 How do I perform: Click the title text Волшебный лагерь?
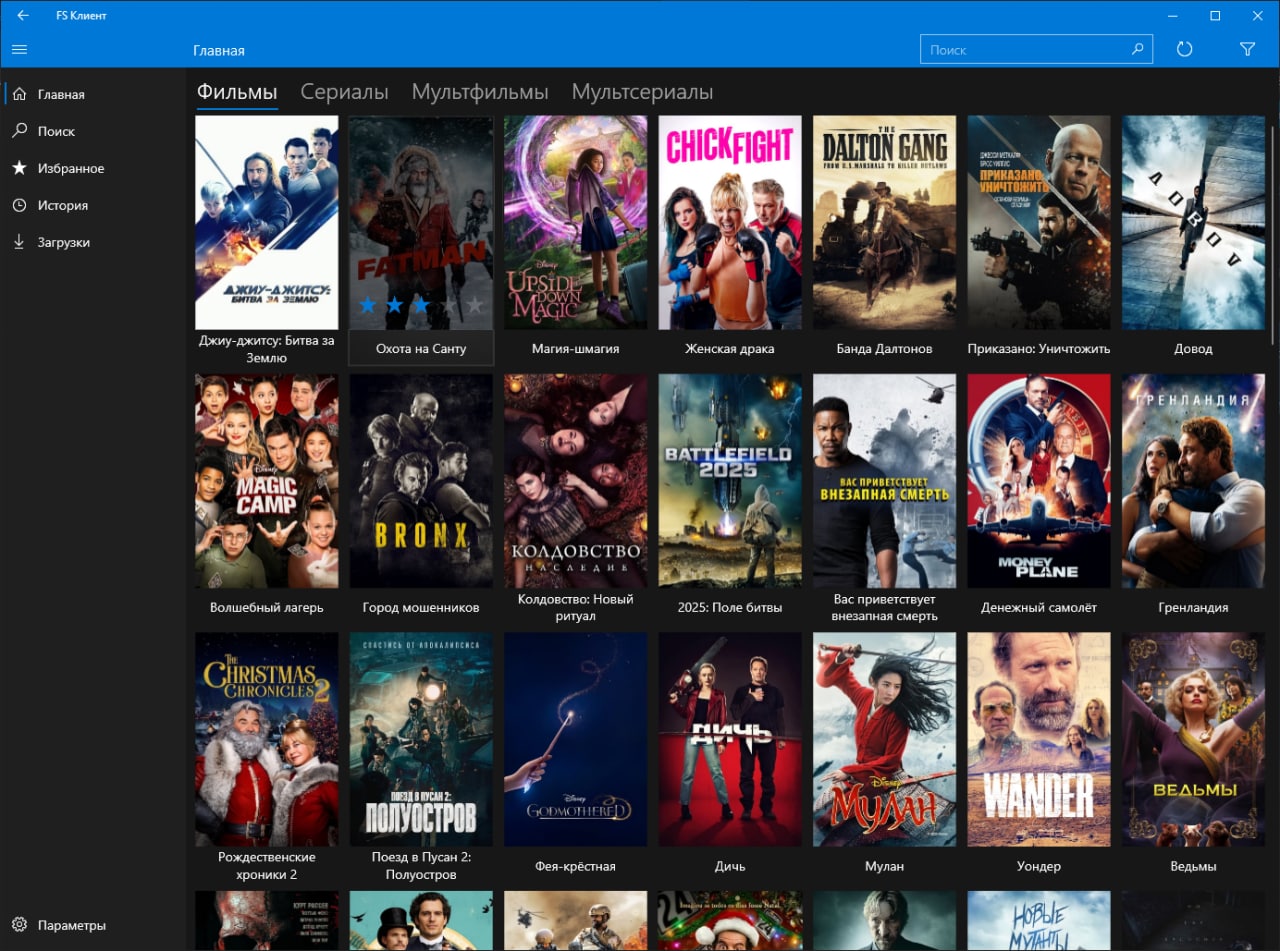(x=267, y=607)
